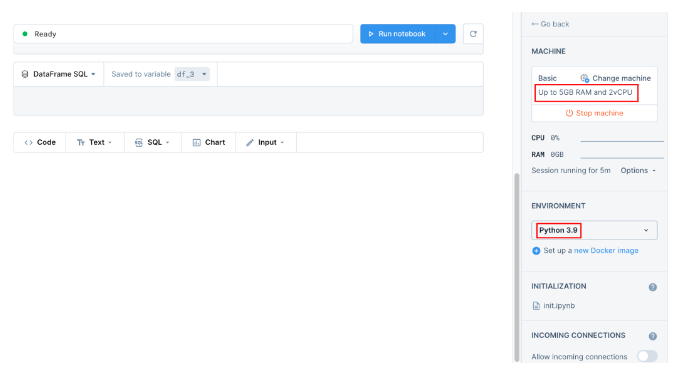The image size is (675, 373).
Task: Click the Code brackets icon
Action: click(x=28, y=143)
